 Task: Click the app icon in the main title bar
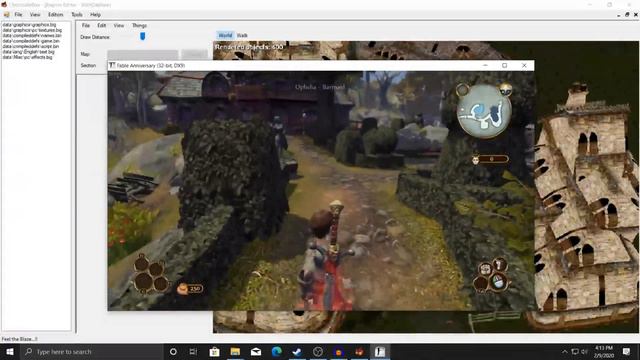pyautogui.click(x=4, y=4)
